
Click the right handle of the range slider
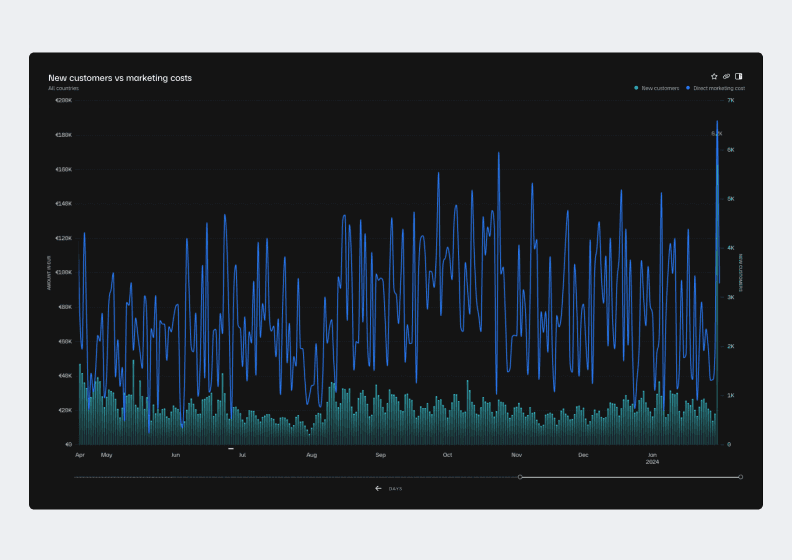[x=740, y=477]
